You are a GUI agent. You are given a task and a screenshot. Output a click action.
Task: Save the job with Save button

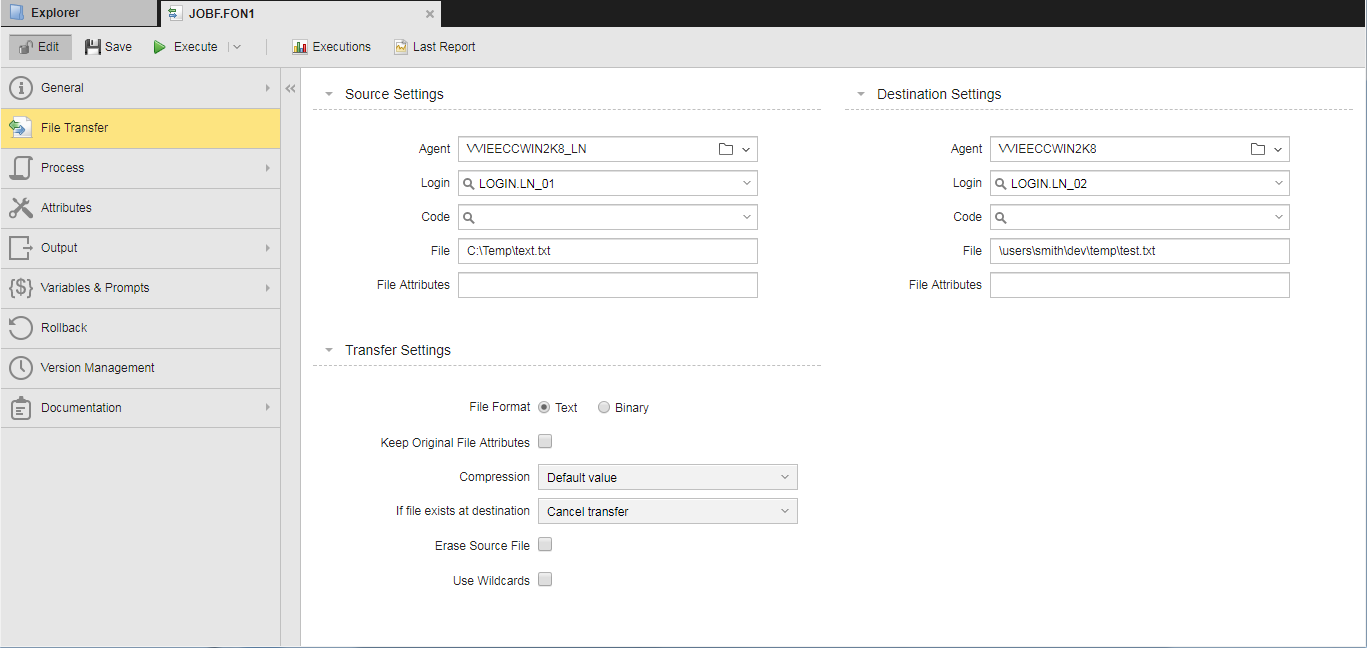(x=108, y=47)
